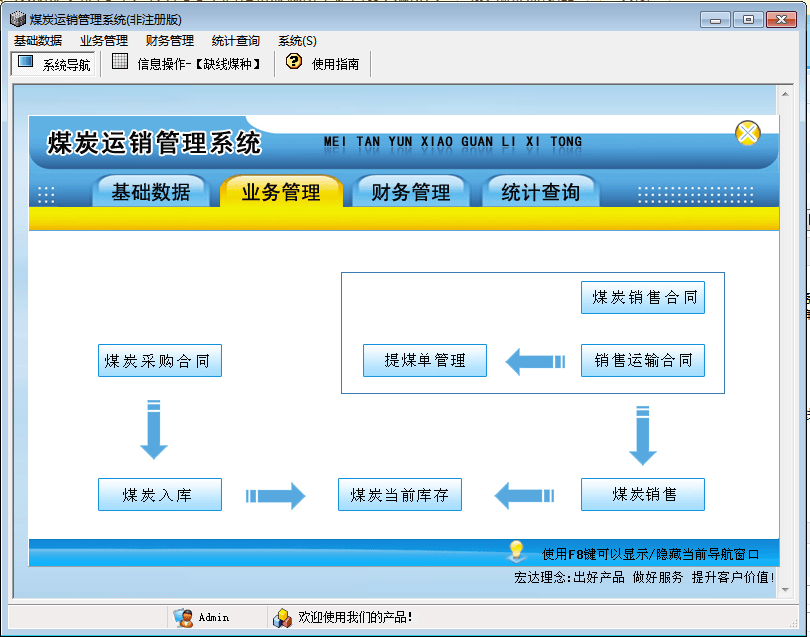Switch to the 基础数据 navigation tab

click(x=151, y=192)
